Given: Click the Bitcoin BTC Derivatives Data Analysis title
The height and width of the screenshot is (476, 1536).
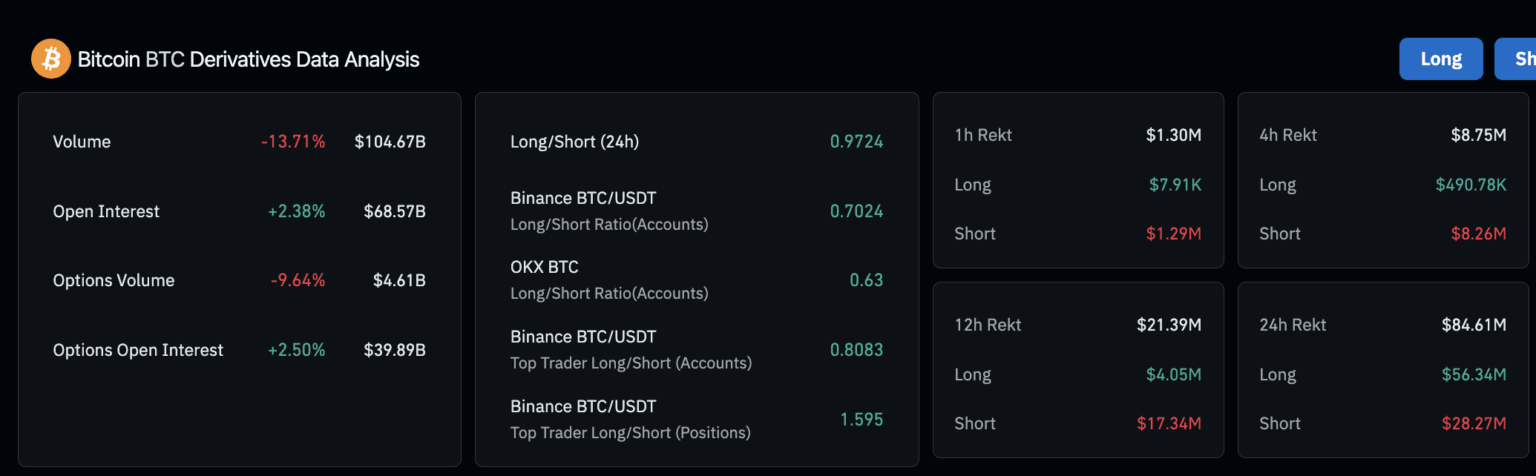Looking at the screenshot, I should [248, 60].
